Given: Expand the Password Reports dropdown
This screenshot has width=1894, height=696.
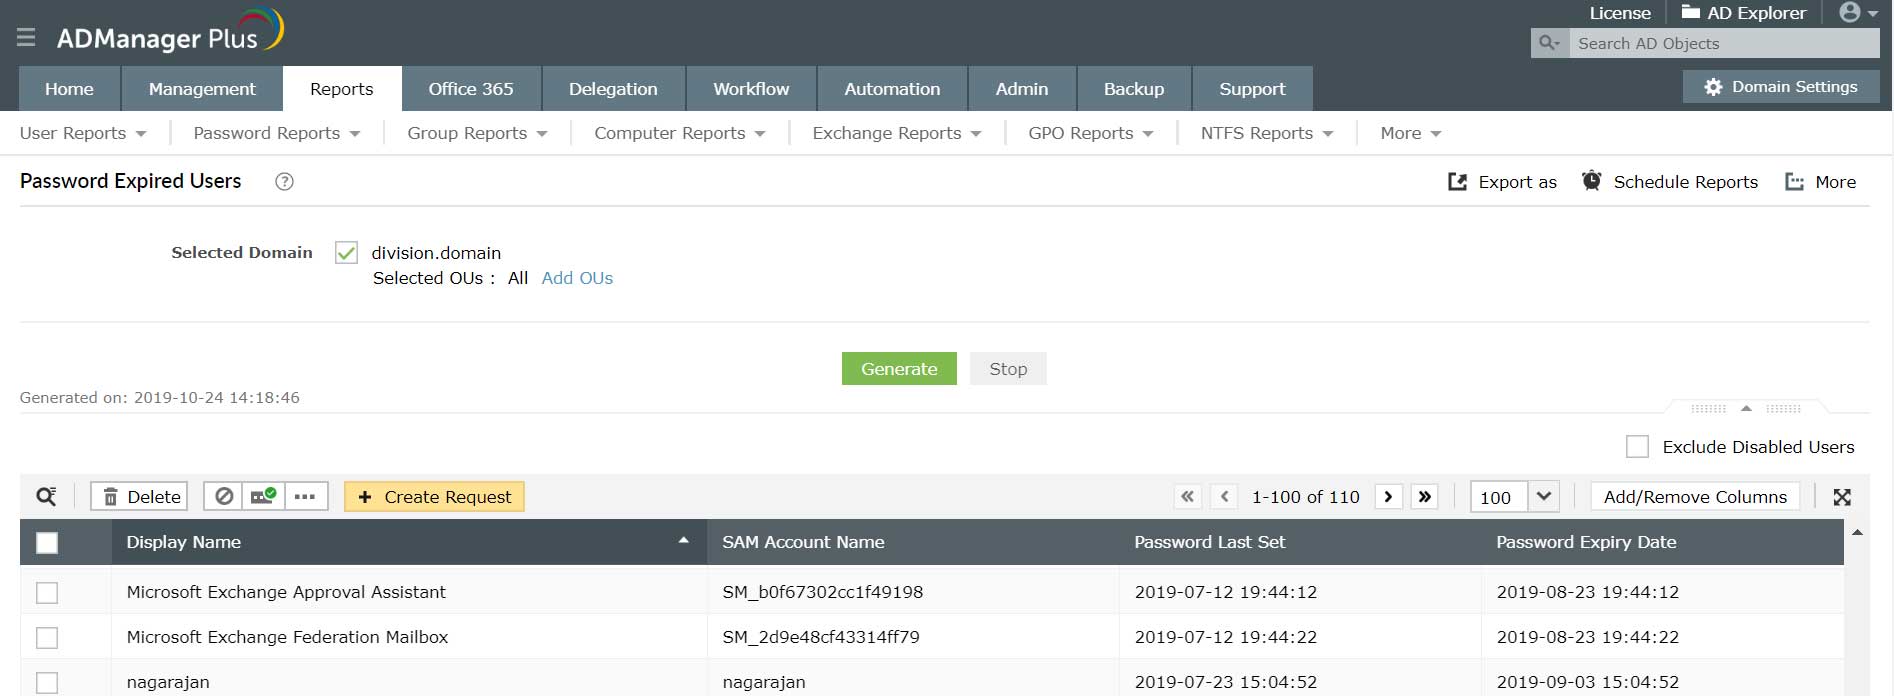Looking at the screenshot, I should pyautogui.click(x=276, y=134).
